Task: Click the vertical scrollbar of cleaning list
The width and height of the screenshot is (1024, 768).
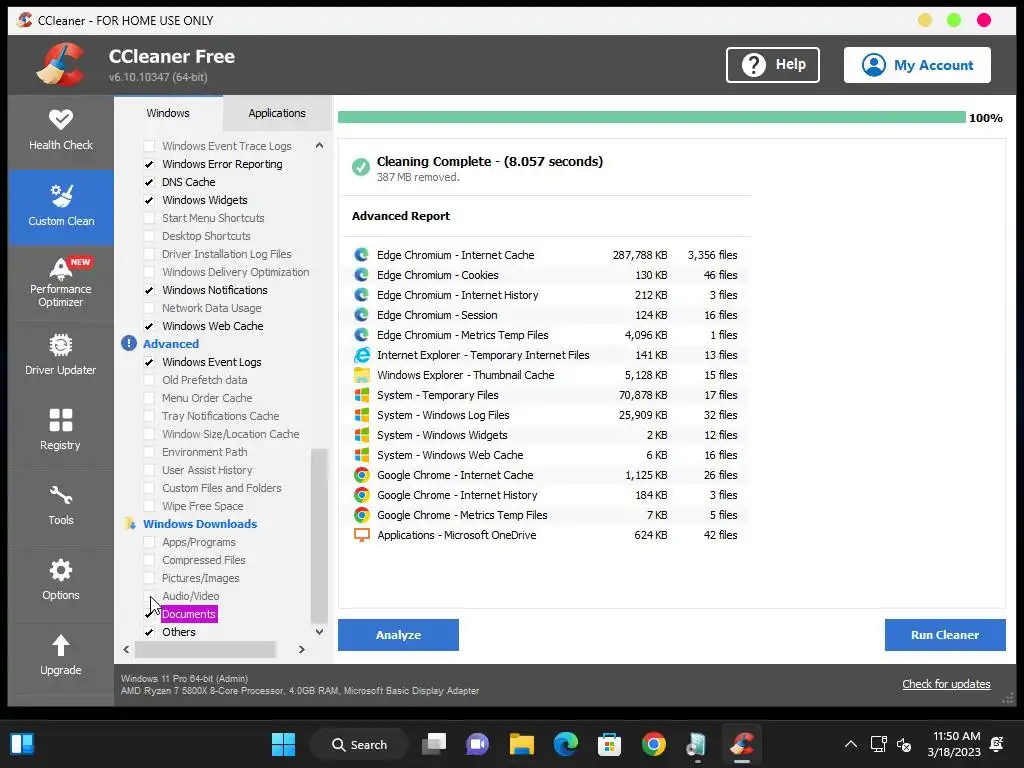Action: click(x=319, y=536)
